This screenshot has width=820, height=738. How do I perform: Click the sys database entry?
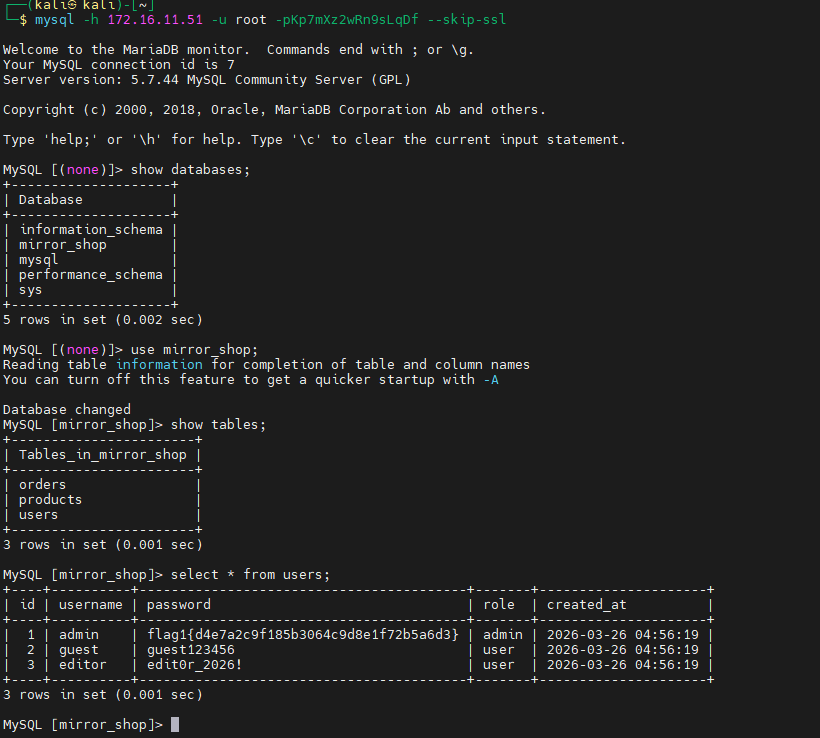[30, 289]
